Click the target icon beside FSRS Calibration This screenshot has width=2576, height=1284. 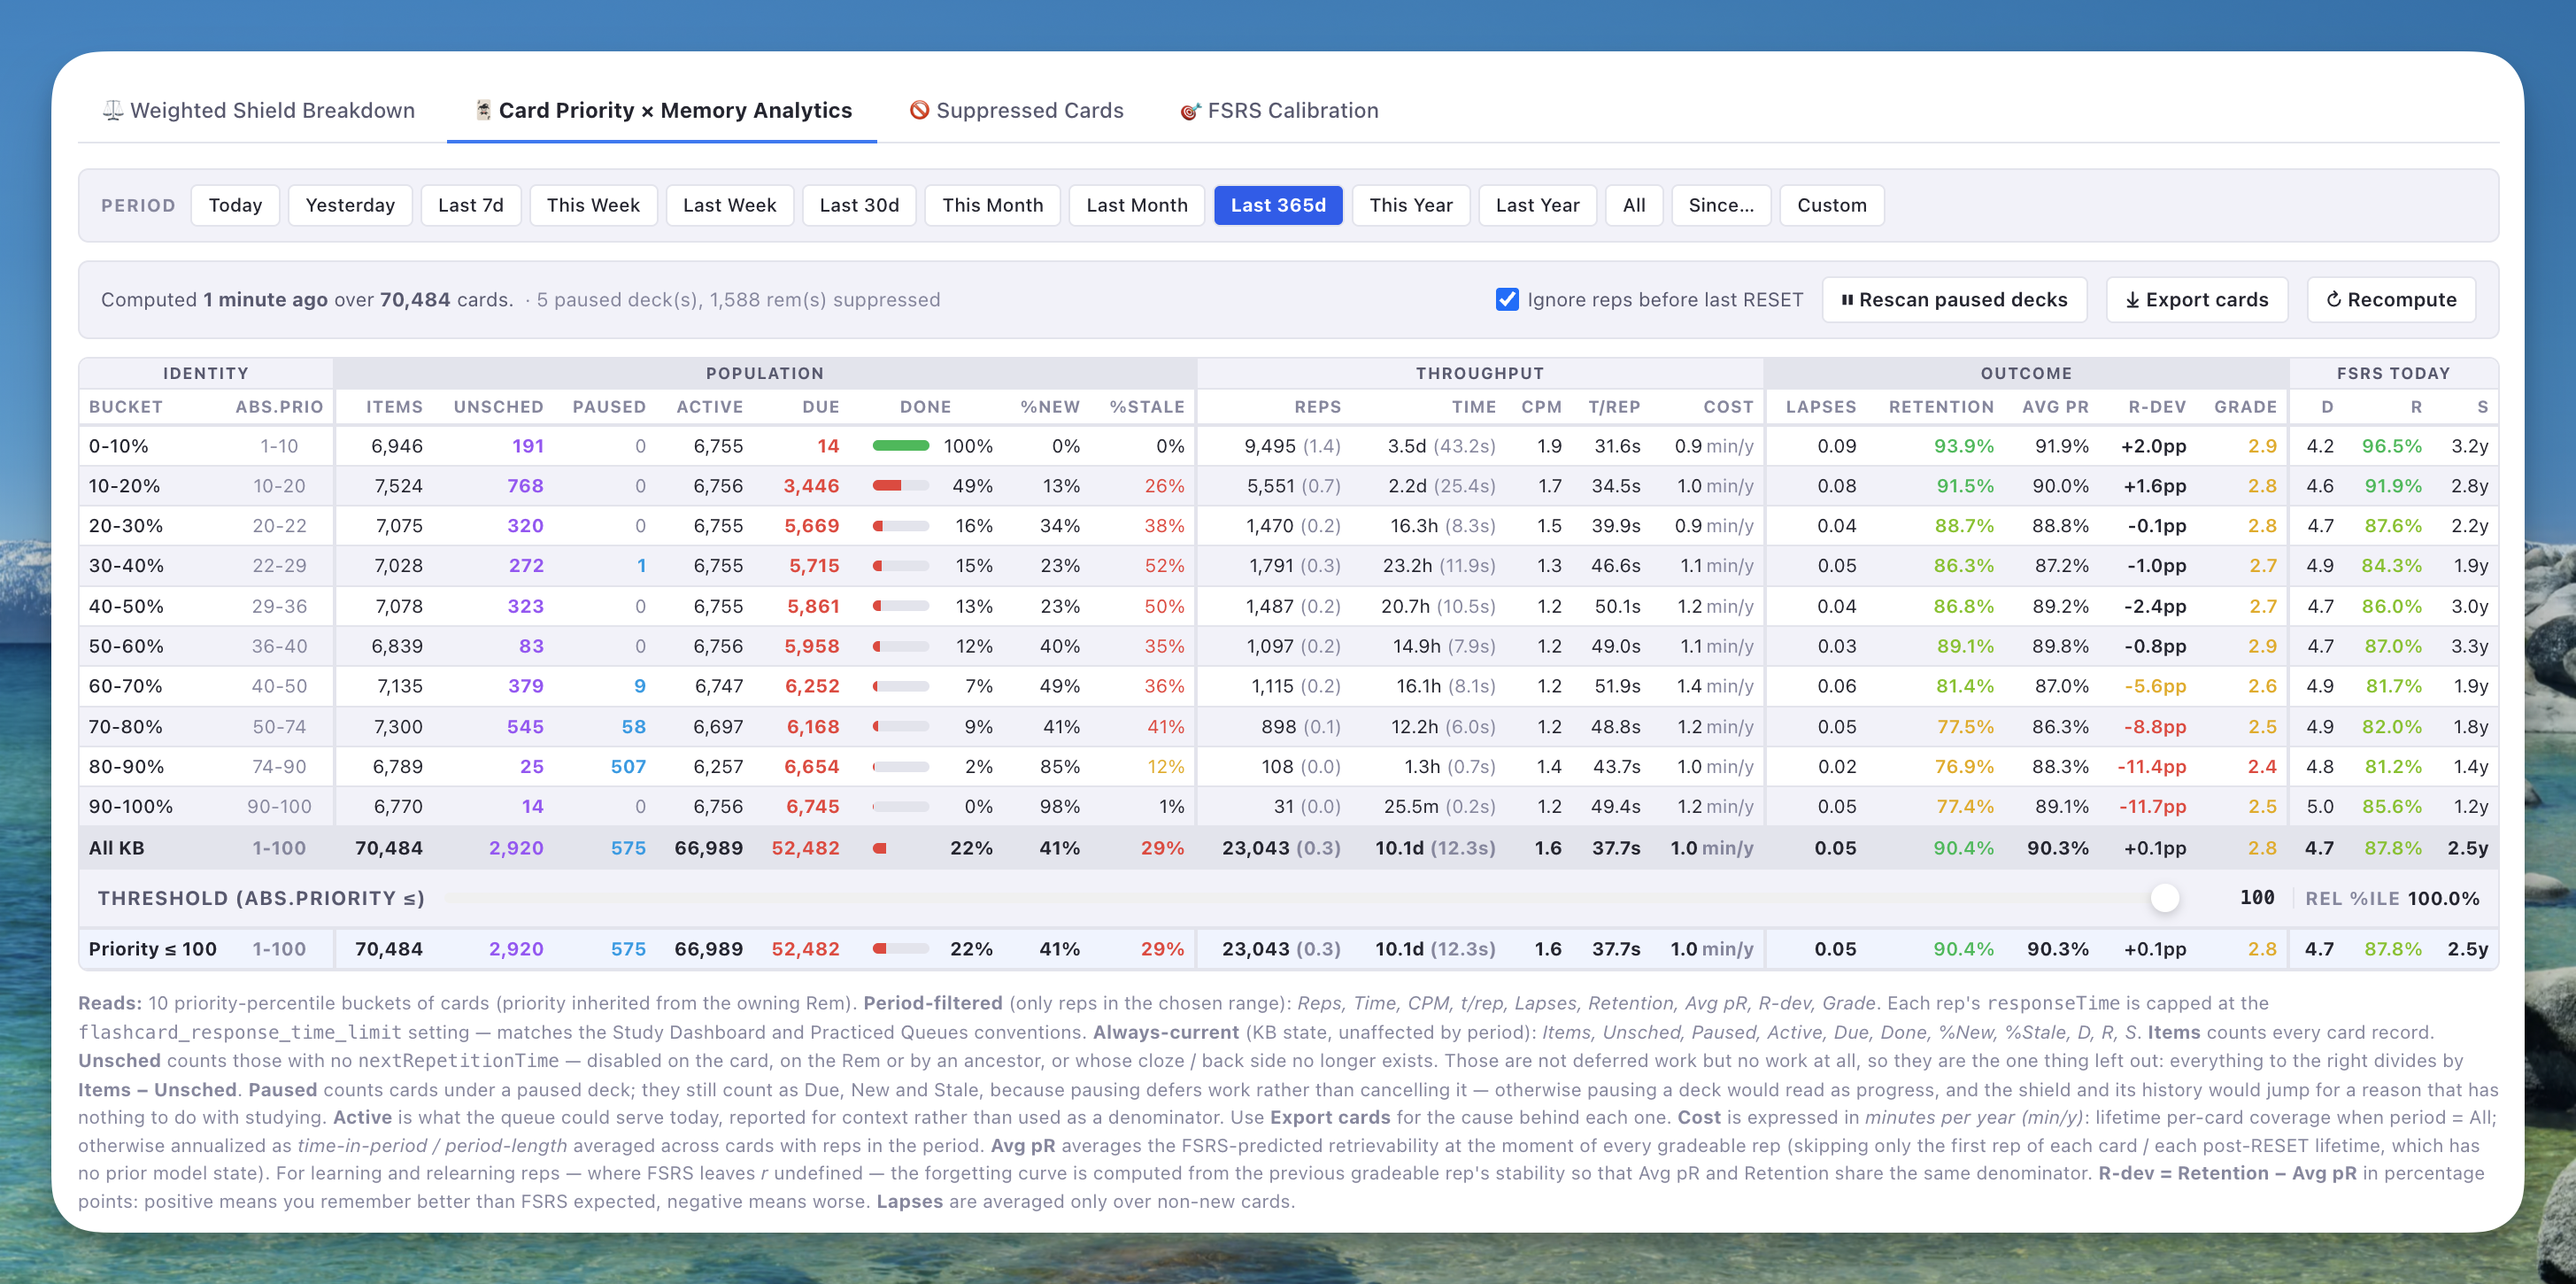point(1190,111)
